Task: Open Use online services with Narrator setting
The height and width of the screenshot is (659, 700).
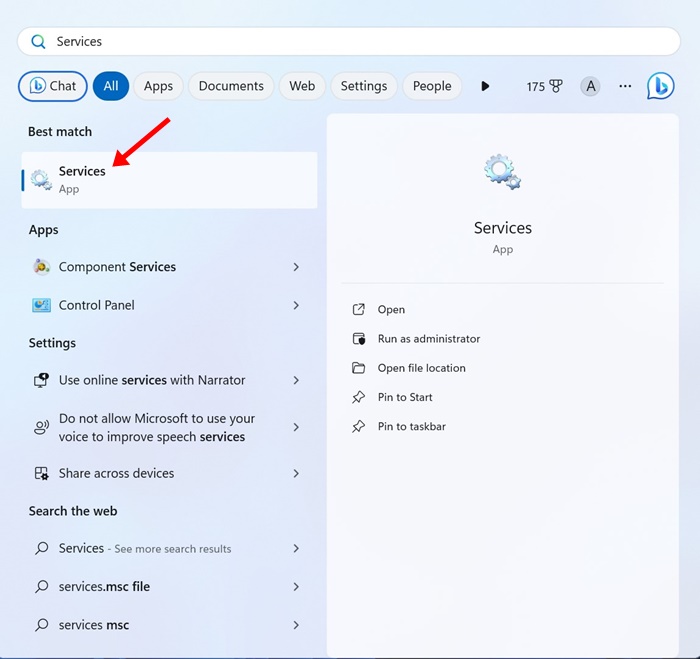Action: click(x=170, y=380)
